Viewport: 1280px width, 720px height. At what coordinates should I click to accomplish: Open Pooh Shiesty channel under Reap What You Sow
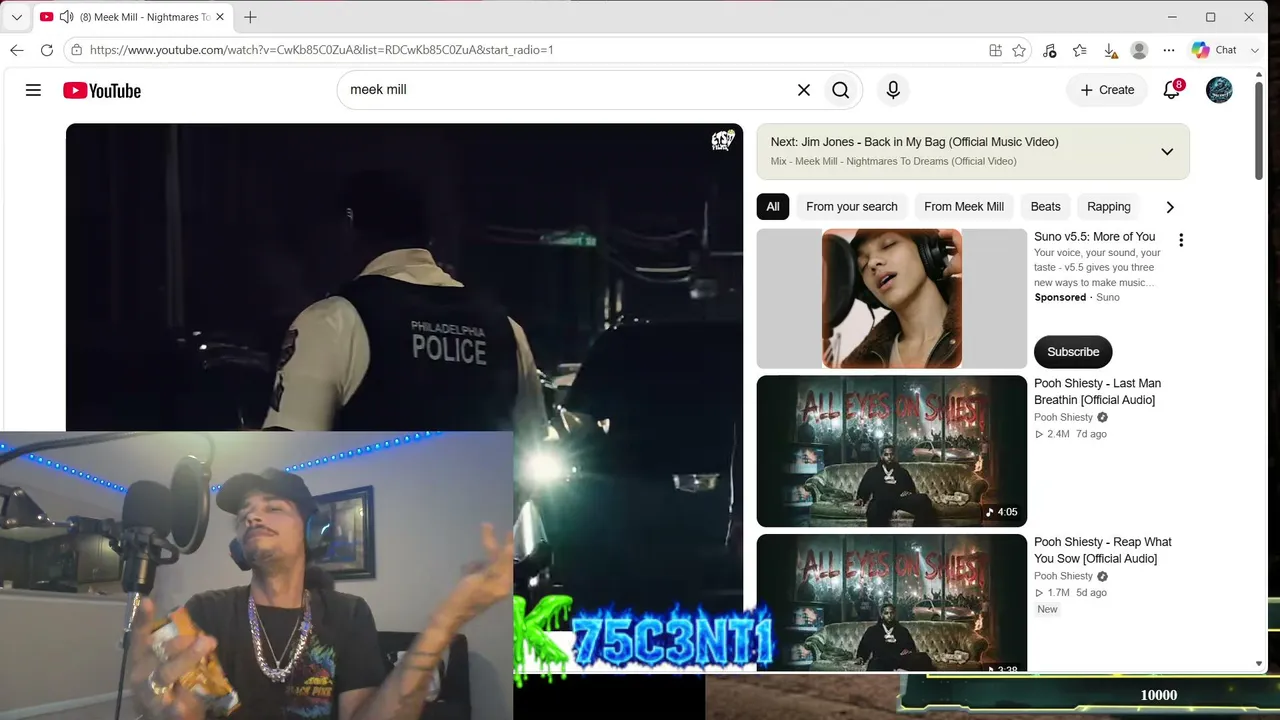tap(1063, 576)
